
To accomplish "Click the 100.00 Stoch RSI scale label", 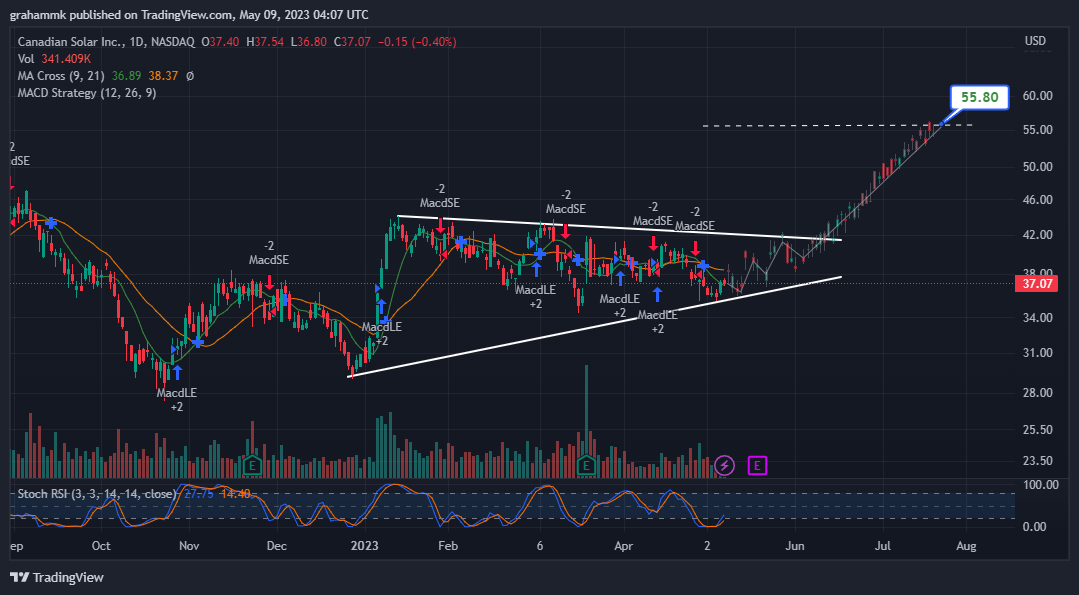I will click(x=1040, y=485).
